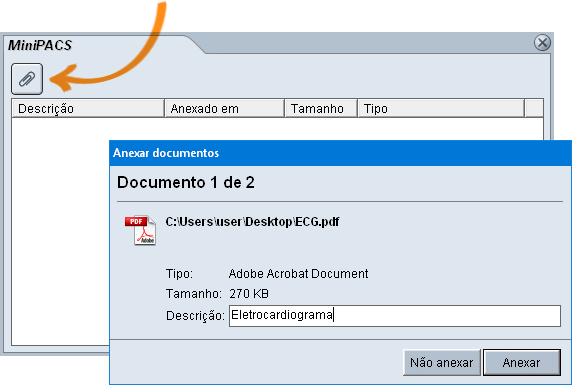Viewport: 572px width, 385px height.
Task: Click the Adobe Acrobat Document type text
Action: click(298, 274)
